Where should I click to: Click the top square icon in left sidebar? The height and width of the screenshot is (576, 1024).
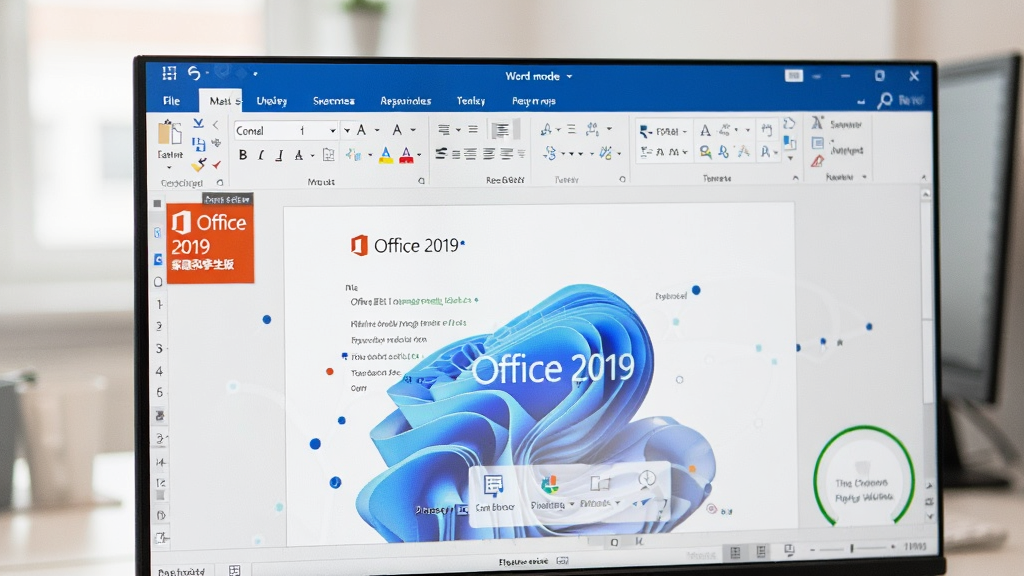tap(157, 204)
